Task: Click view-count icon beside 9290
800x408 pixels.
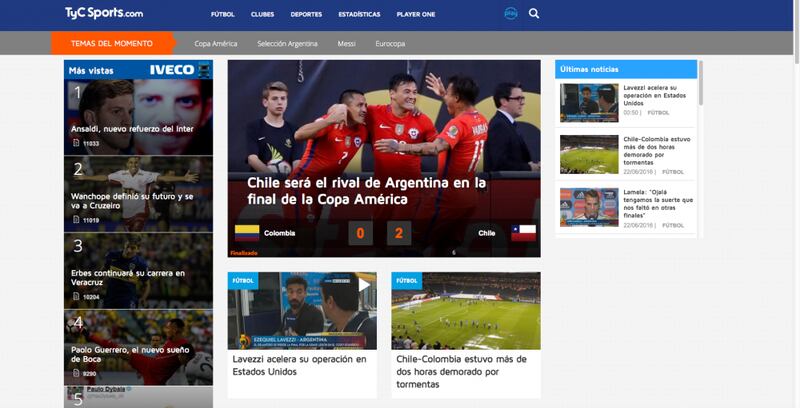Action: click(76, 373)
